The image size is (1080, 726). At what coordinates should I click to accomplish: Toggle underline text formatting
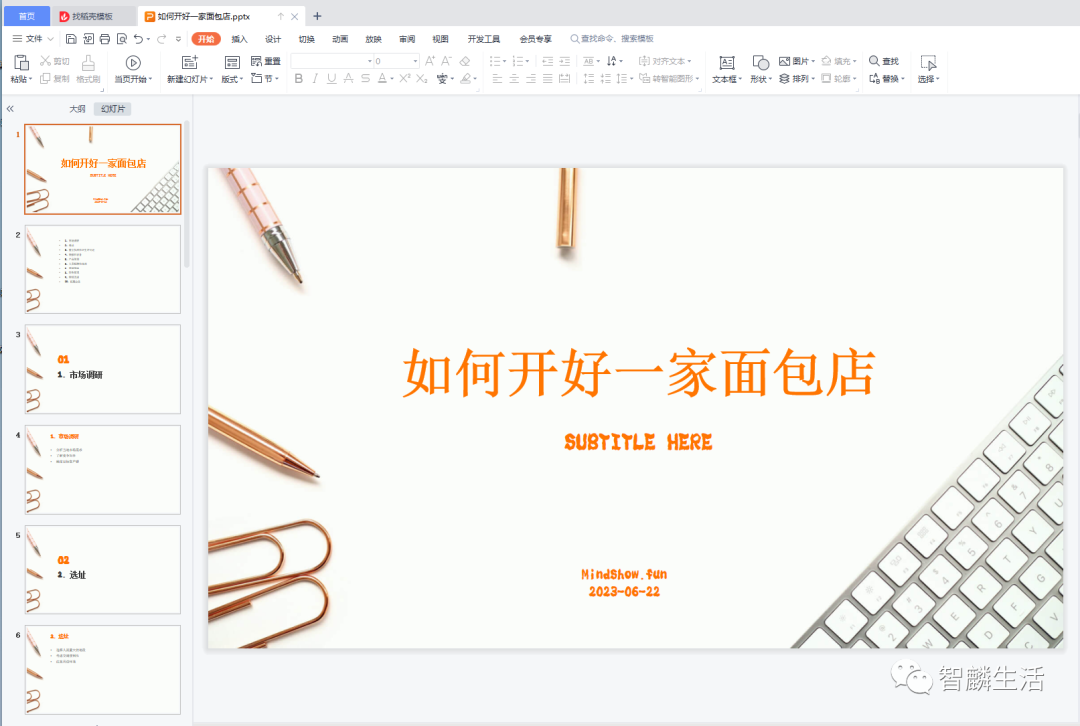331,79
